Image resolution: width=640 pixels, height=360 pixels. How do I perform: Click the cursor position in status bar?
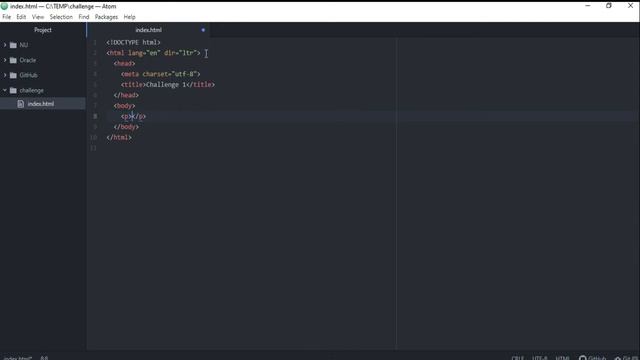(x=44, y=358)
